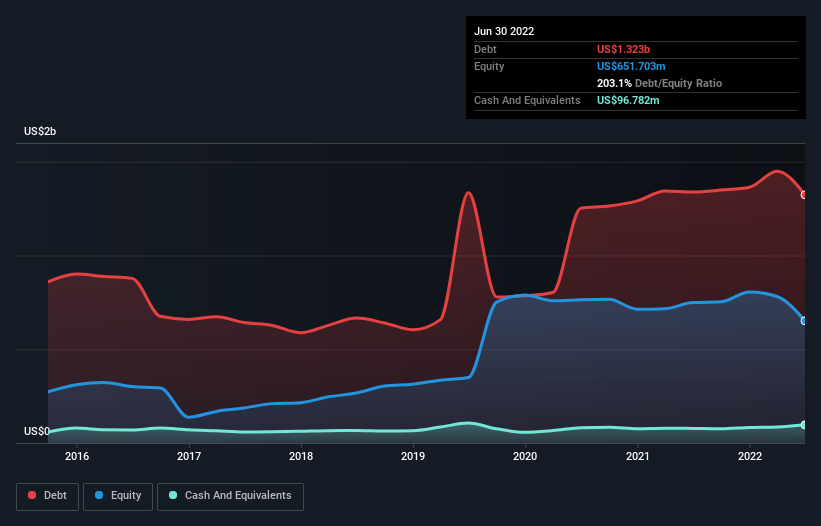
Task: Toggle Cash And Equivalents legend button
Action: pos(230,496)
